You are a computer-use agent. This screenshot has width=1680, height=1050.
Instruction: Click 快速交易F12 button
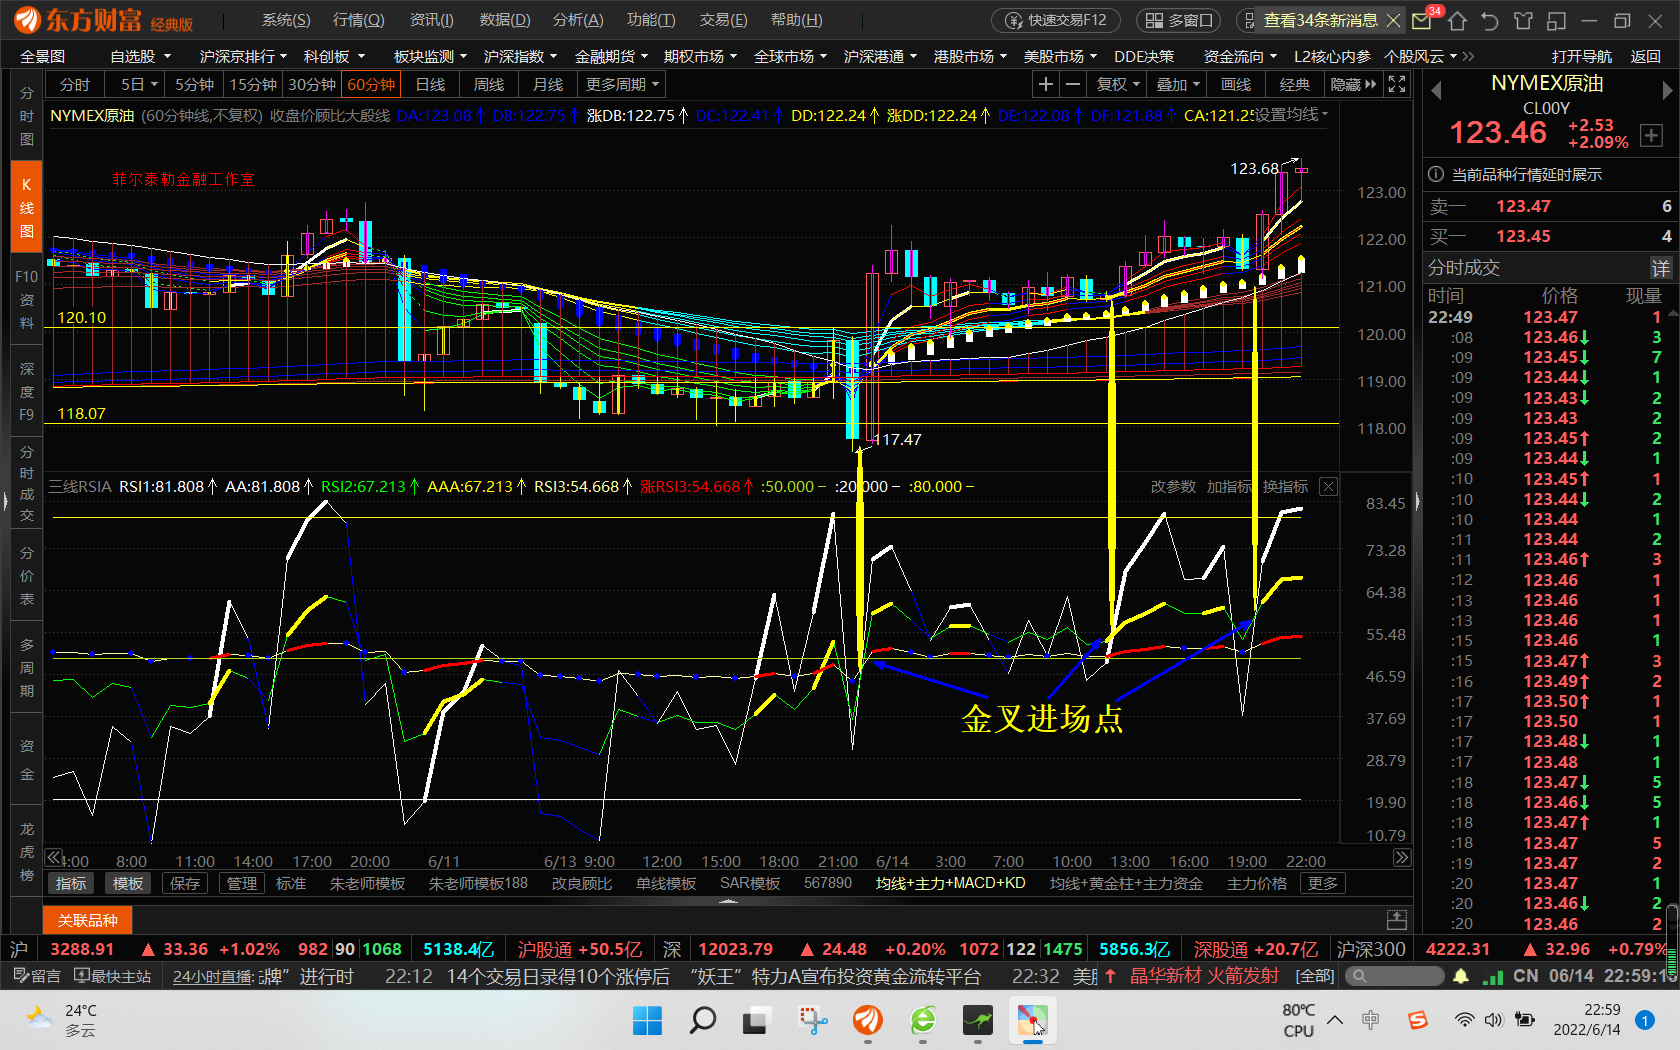pos(1055,20)
